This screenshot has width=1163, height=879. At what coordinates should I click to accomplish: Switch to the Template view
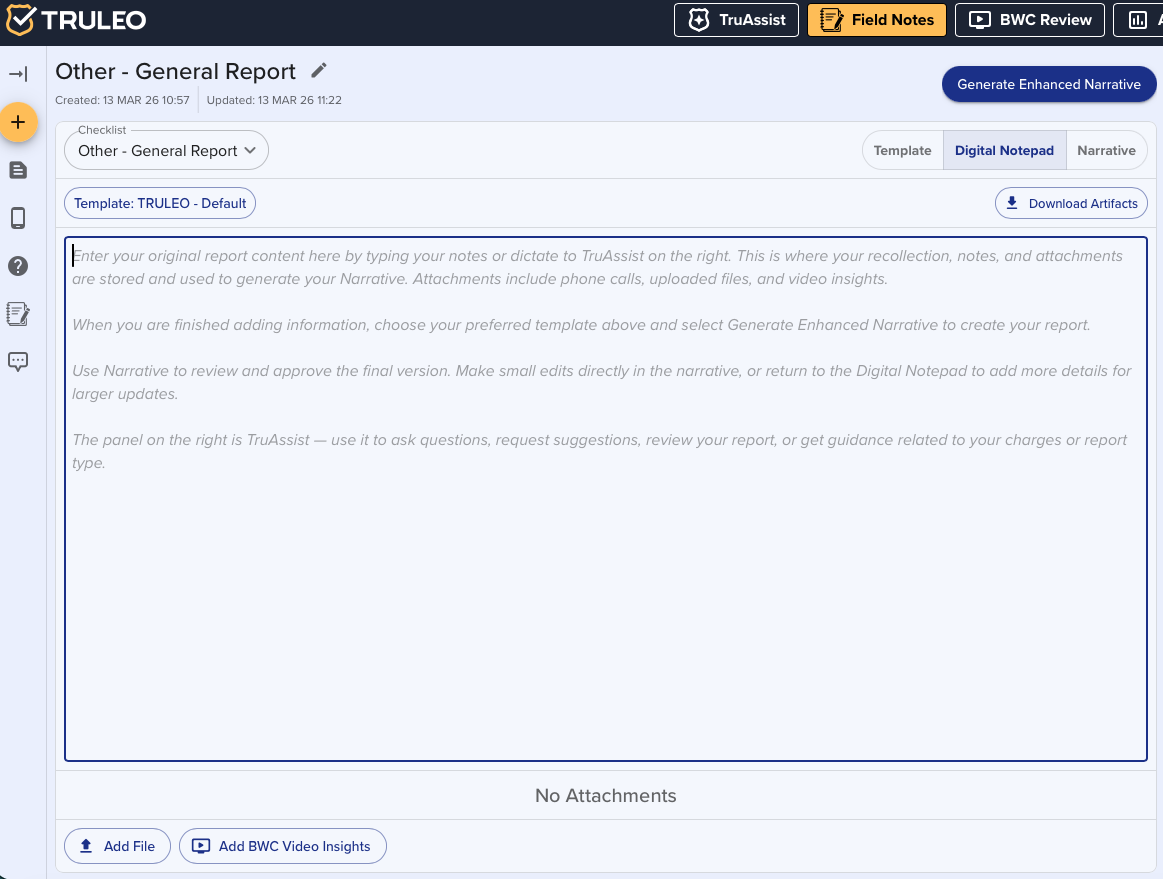(902, 151)
